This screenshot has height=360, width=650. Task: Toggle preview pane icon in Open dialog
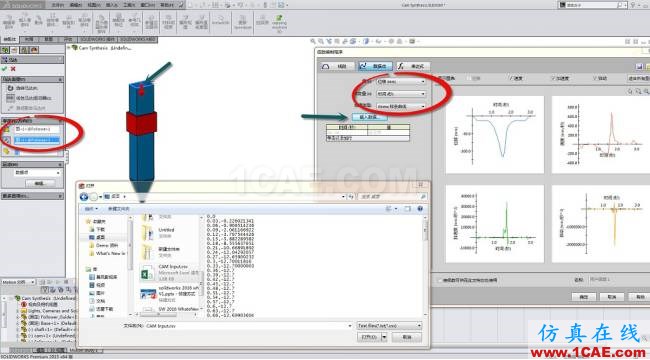[x=407, y=209]
